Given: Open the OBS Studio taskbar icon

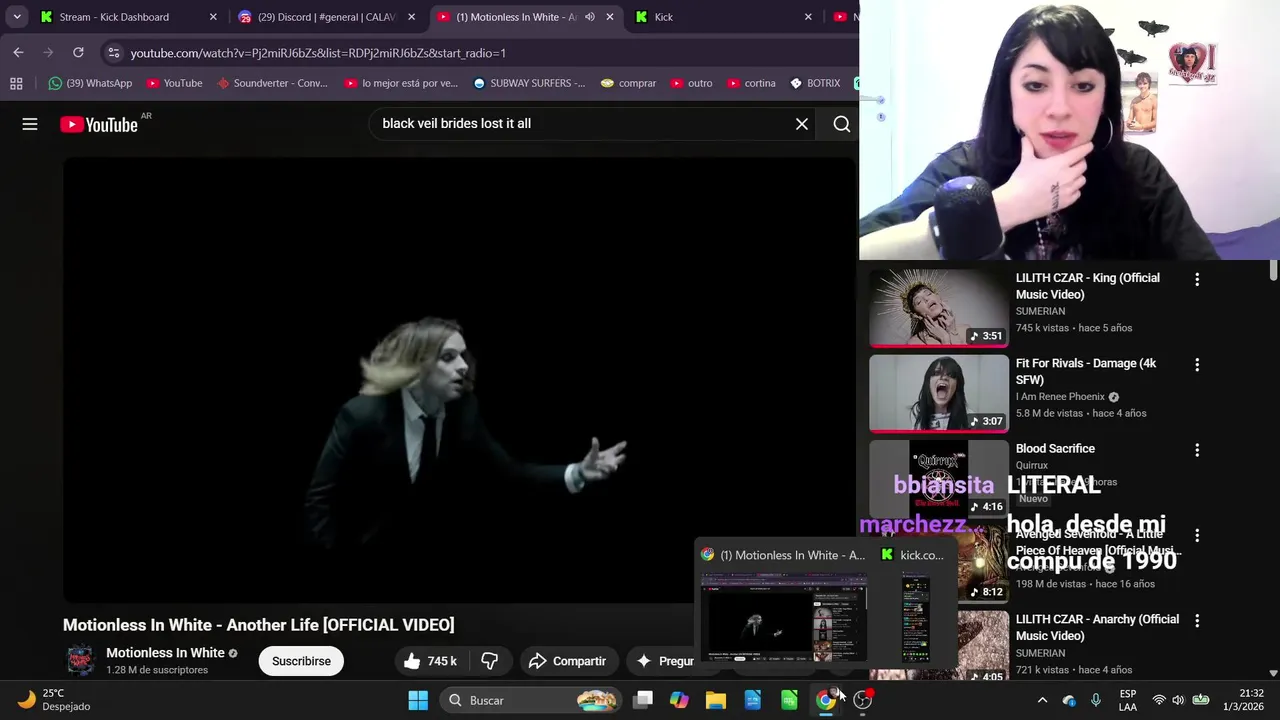Looking at the screenshot, I should [862, 700].
